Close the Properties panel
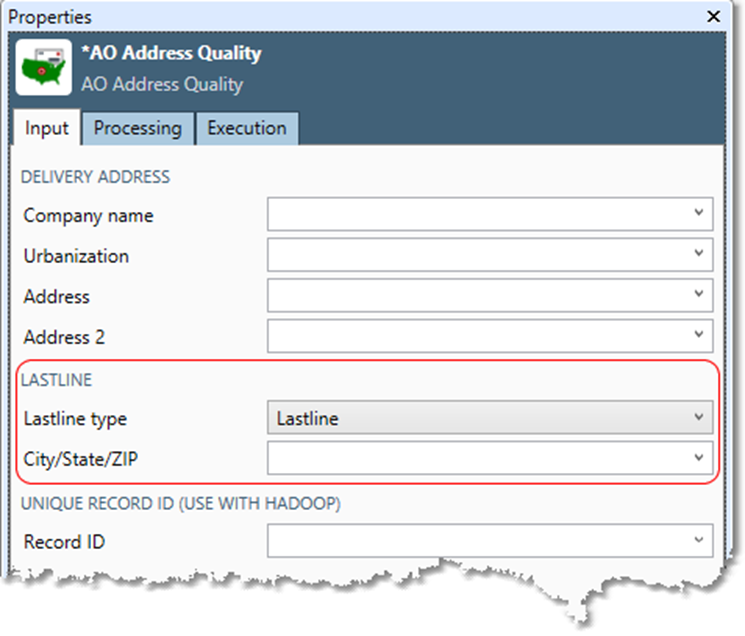Screen dimensions: 745x636 coord(713,16)
